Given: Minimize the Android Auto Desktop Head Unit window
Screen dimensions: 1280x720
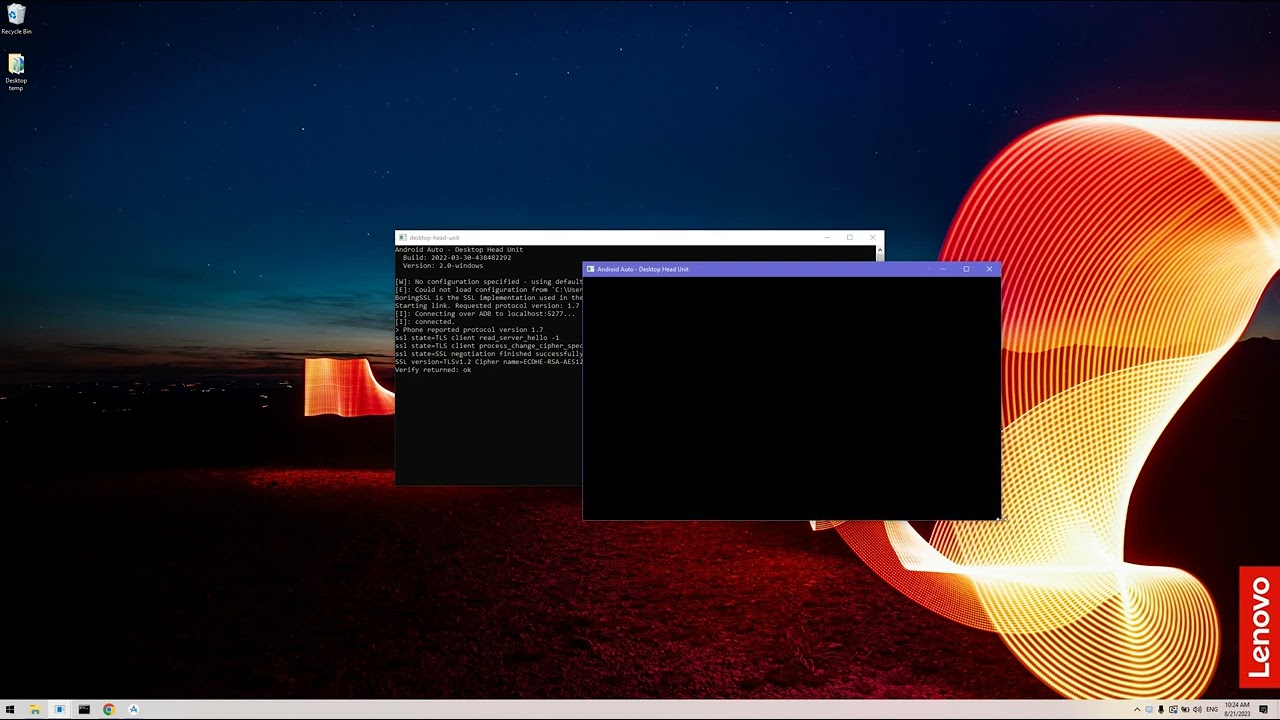Looking at the screenshot, I should [943, 269].
